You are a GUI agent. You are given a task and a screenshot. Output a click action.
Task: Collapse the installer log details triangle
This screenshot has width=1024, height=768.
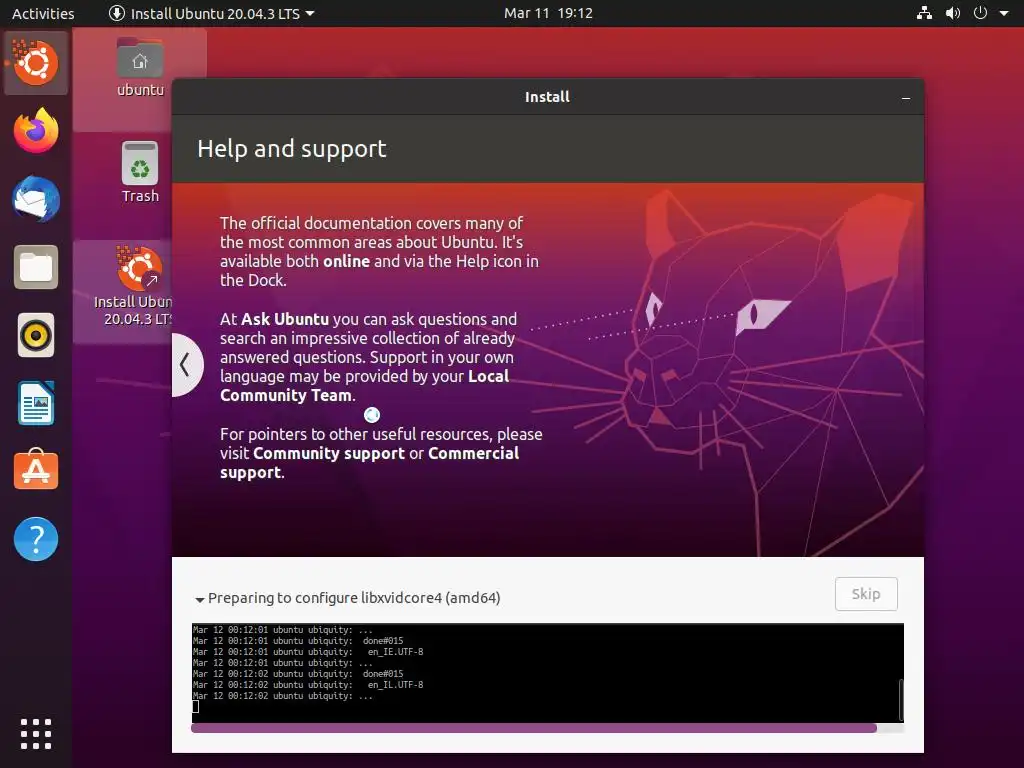pos(200,599)
